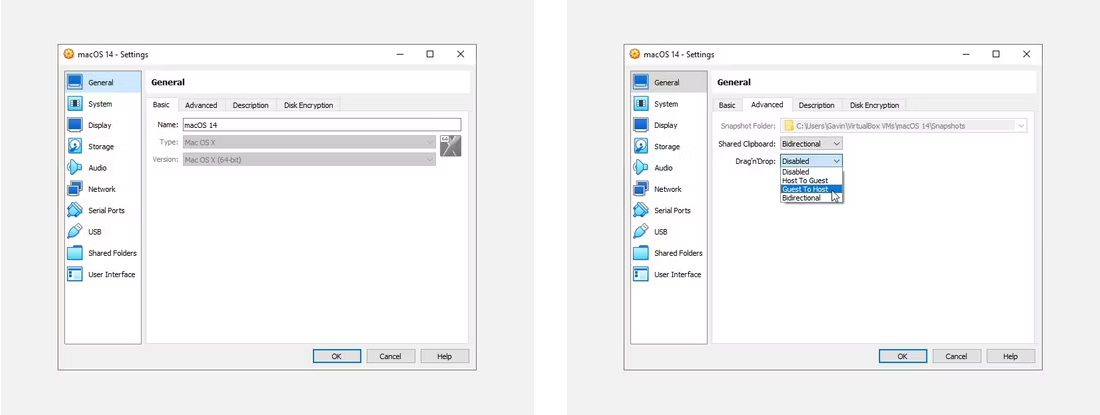Select Network icon in left settings window
Viewport: 1100px width, 415px height.
(74, 189)
